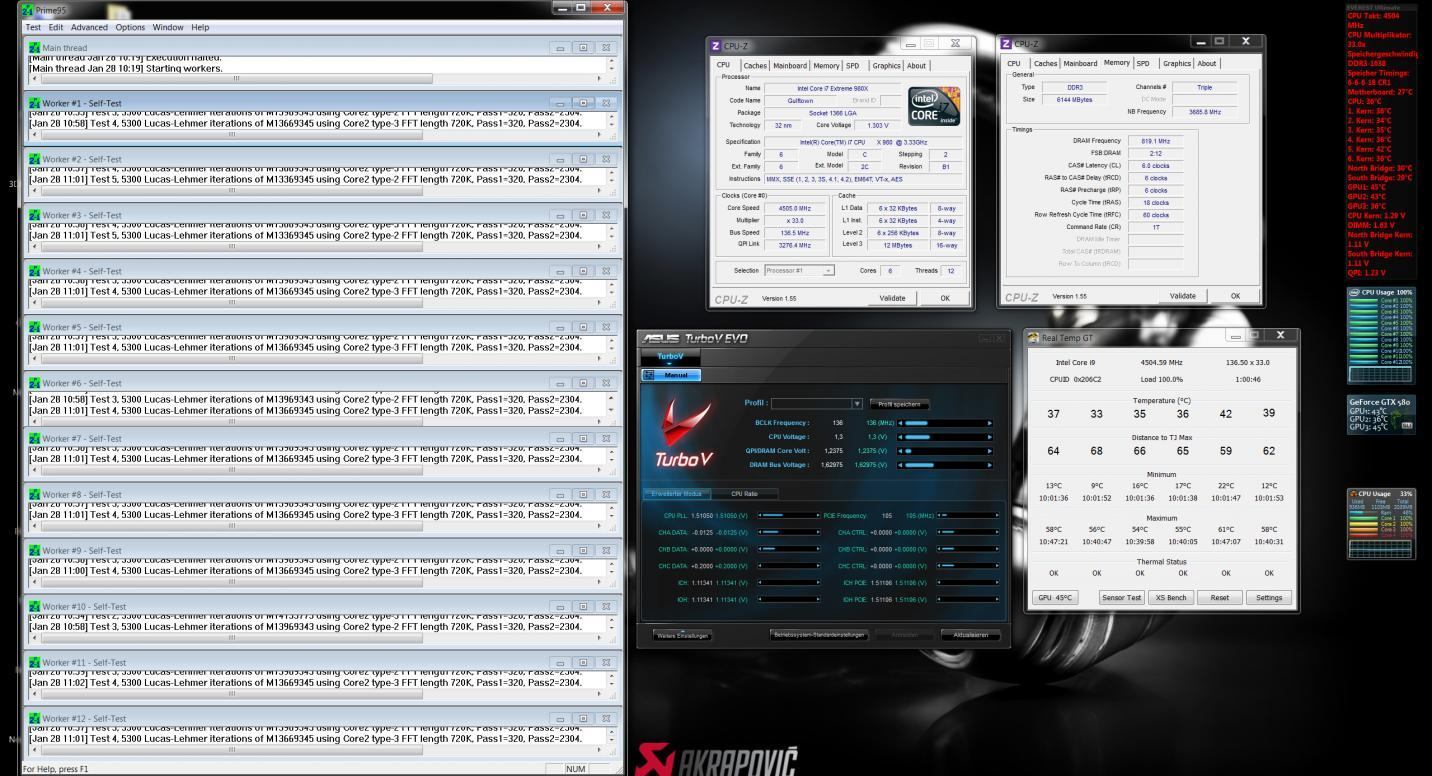Open Settings in Real Temp GT
This screenshot has width=1432, height=776.
(x=1269, y=597)
